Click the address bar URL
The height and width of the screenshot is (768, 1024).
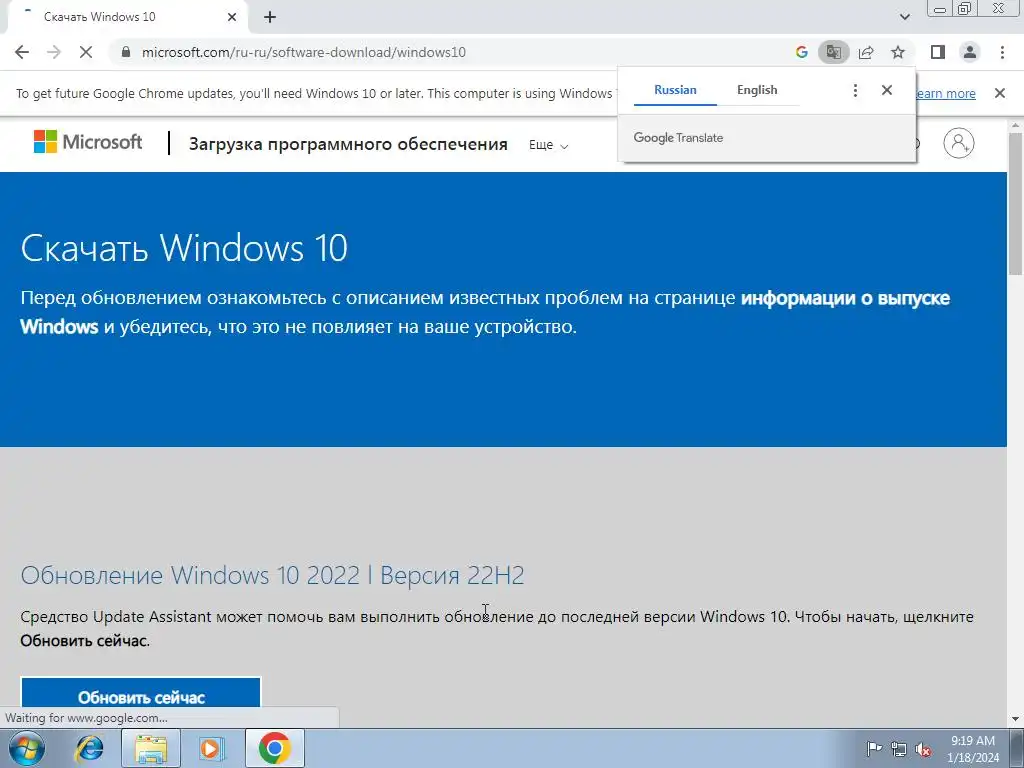coord(304,52)
